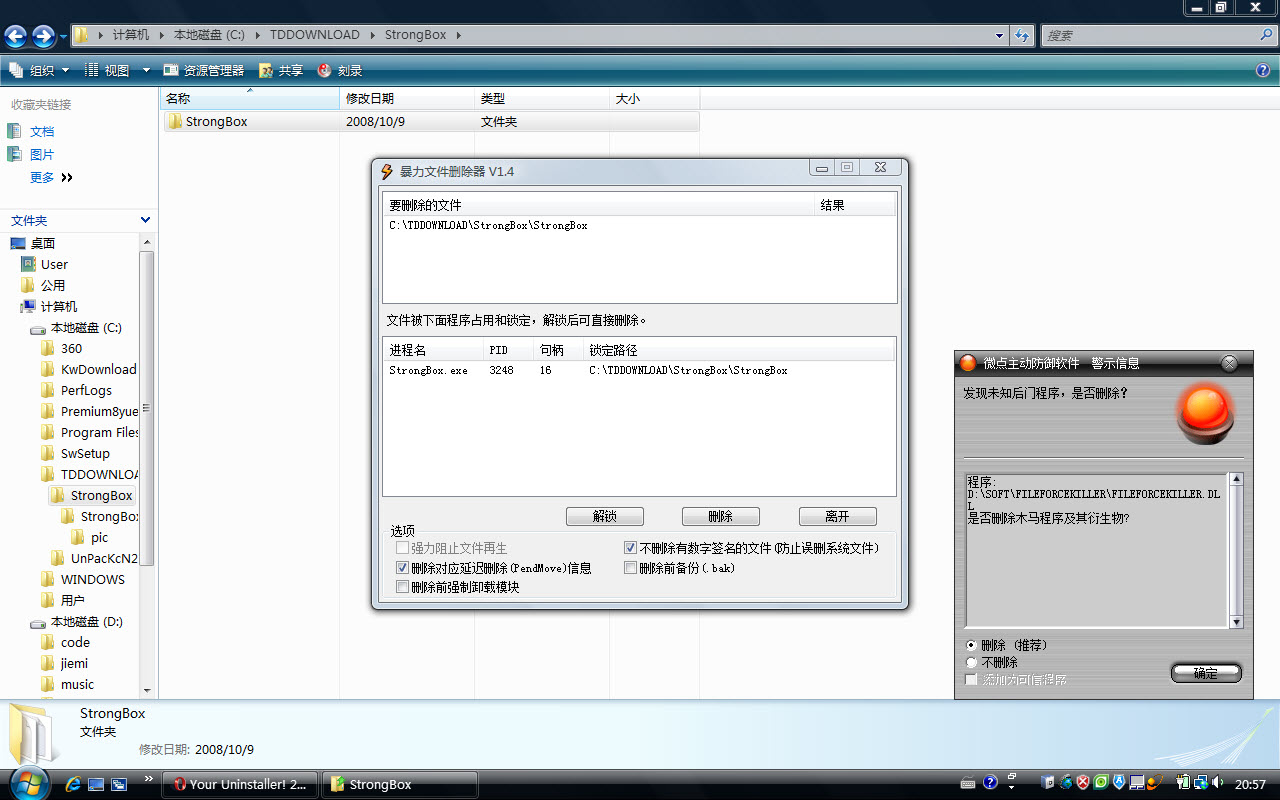Click 确定 button in 微点 alert
The height and width of the screenshot is (800, 1280).
click(1206, 673)
